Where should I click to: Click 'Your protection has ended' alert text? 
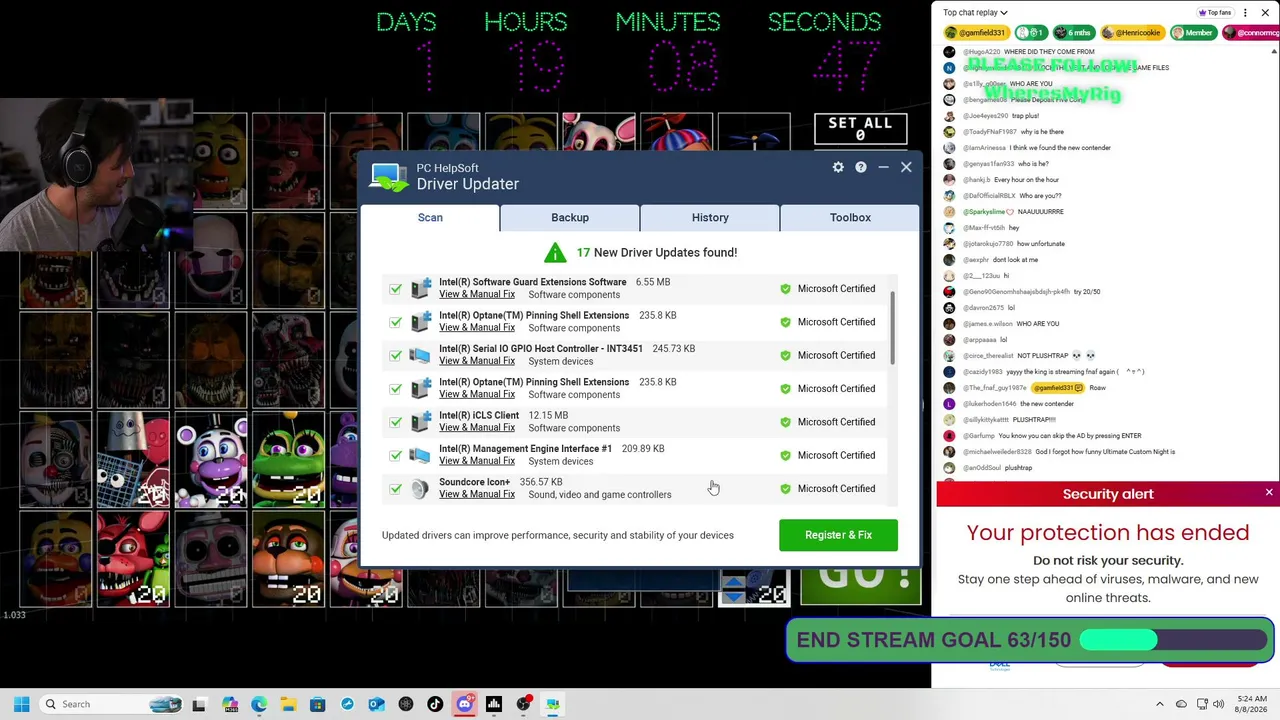1108,533
